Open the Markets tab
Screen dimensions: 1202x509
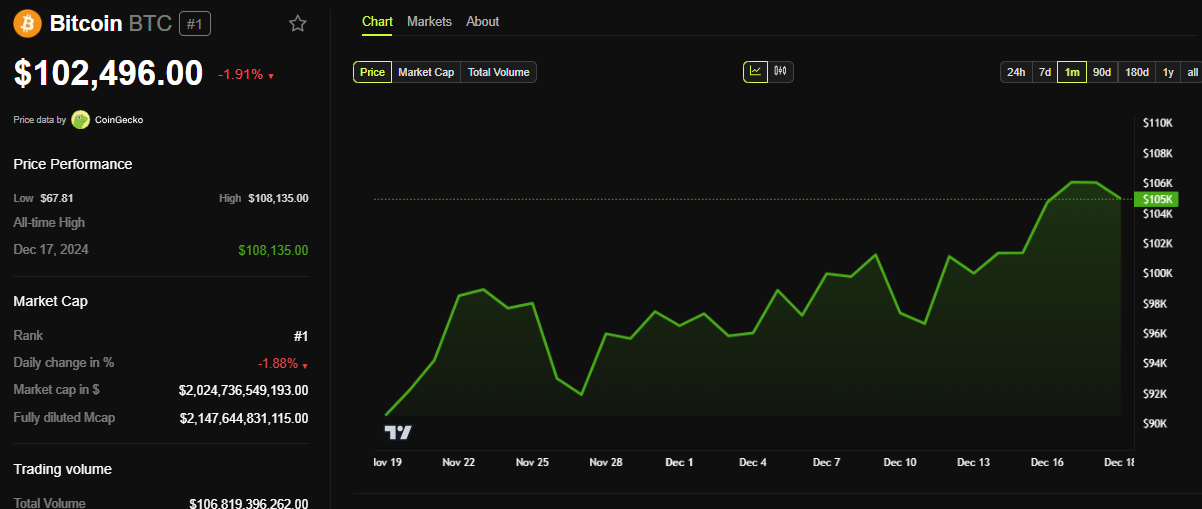tap(429, 21)
